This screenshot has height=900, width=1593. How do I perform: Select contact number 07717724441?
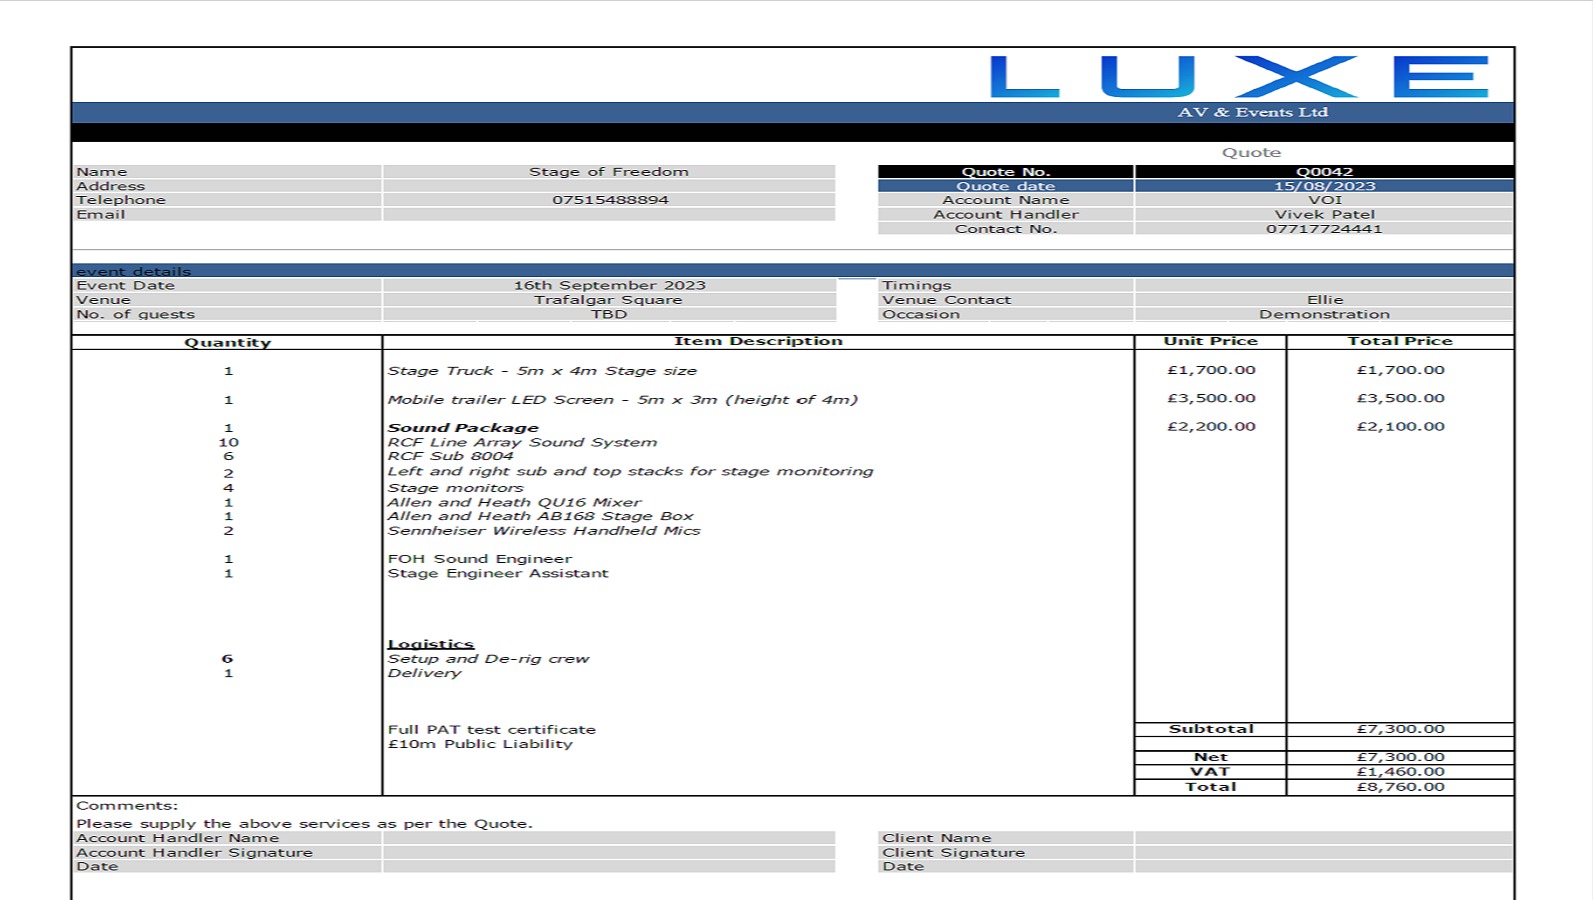click(1324, 229)
